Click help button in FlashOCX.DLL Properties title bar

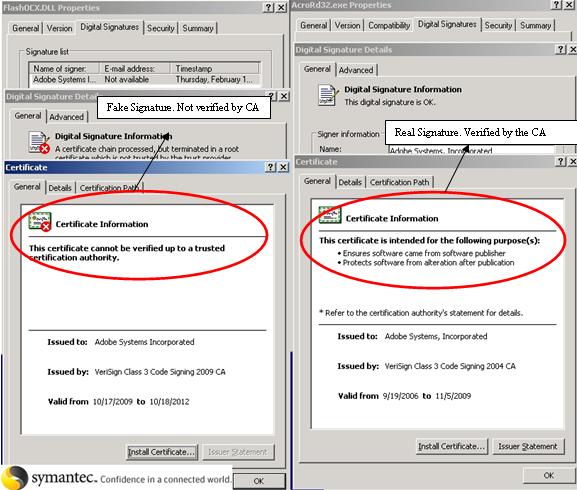pos(269,7)
